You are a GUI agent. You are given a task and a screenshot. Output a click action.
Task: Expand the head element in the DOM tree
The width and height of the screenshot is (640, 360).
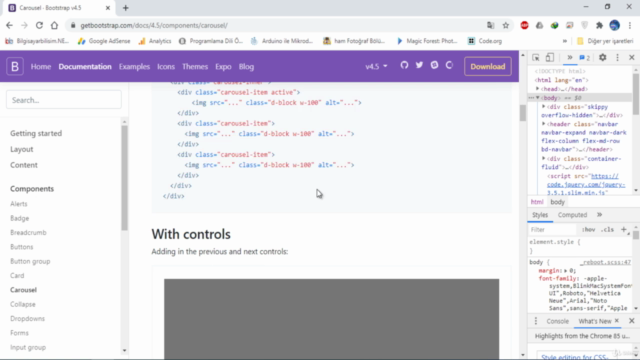click(x=538, y=89)
